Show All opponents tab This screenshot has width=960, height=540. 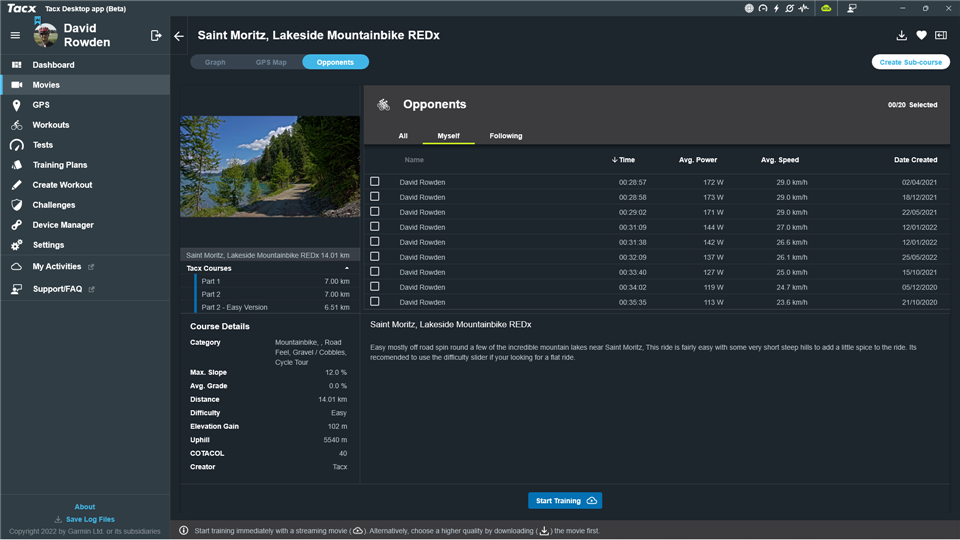click(x=403, y=136)
